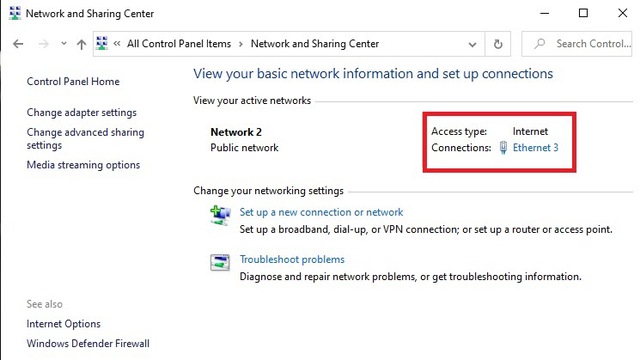Select Network and Sharing Center breadcrumb

coord(315,44)
